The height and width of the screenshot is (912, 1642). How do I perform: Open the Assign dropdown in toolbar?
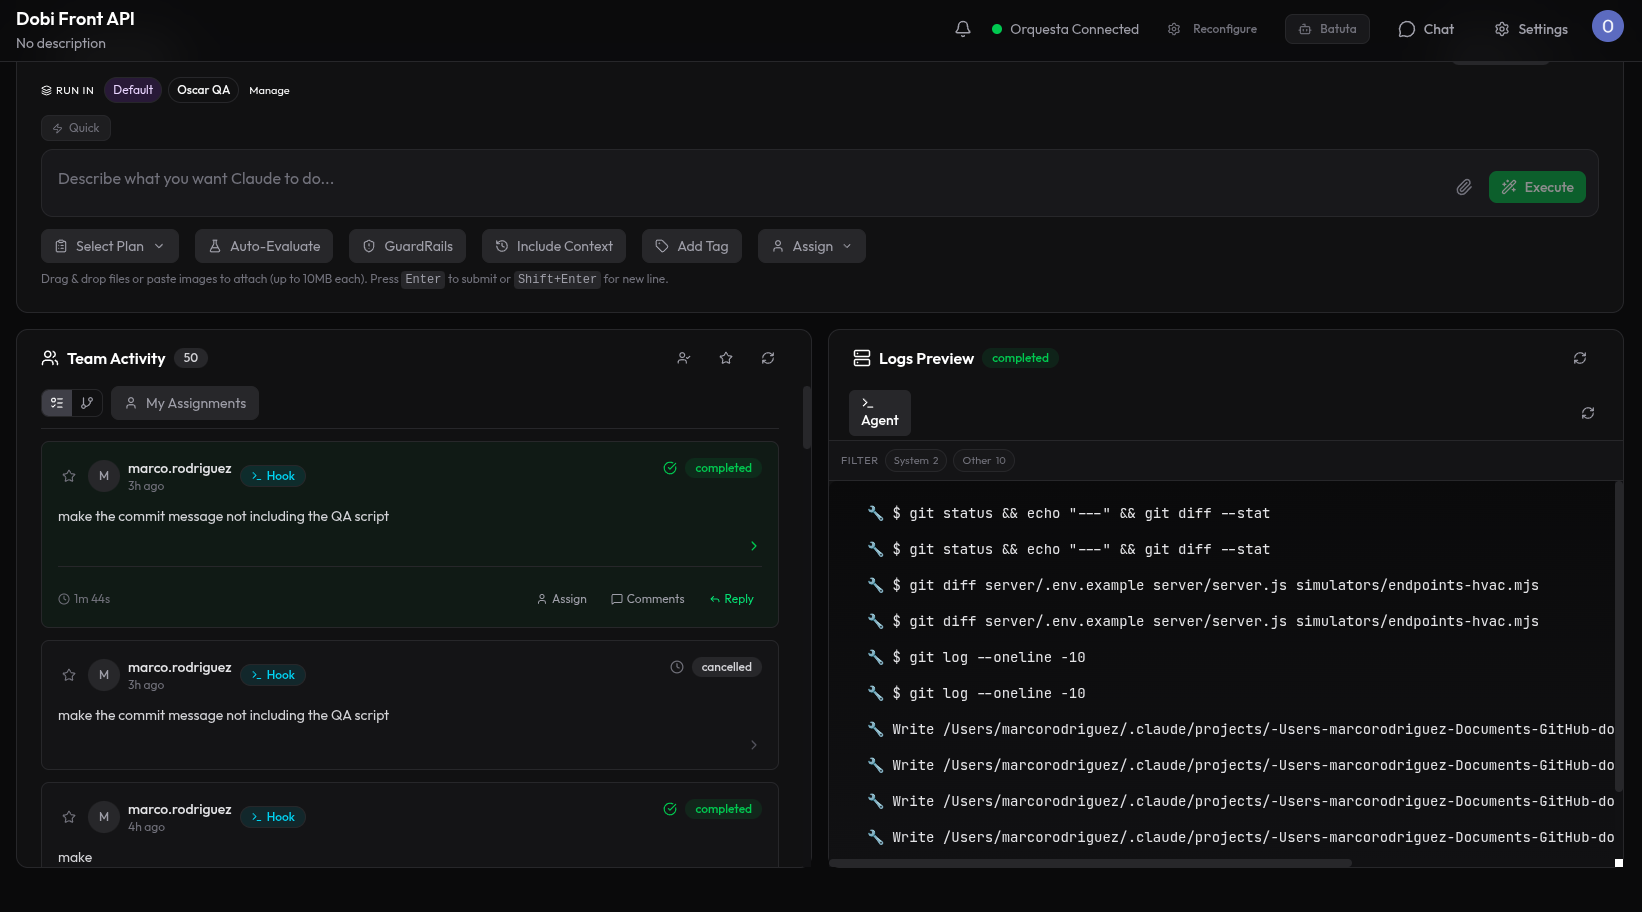click(812, 246)
